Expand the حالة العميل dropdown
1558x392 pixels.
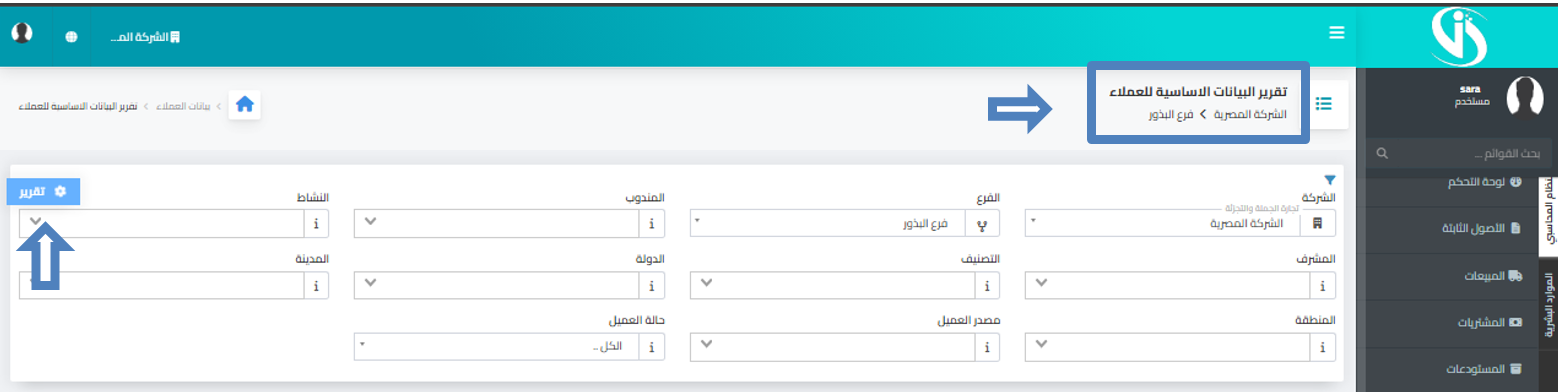click(x=497, y=347)
